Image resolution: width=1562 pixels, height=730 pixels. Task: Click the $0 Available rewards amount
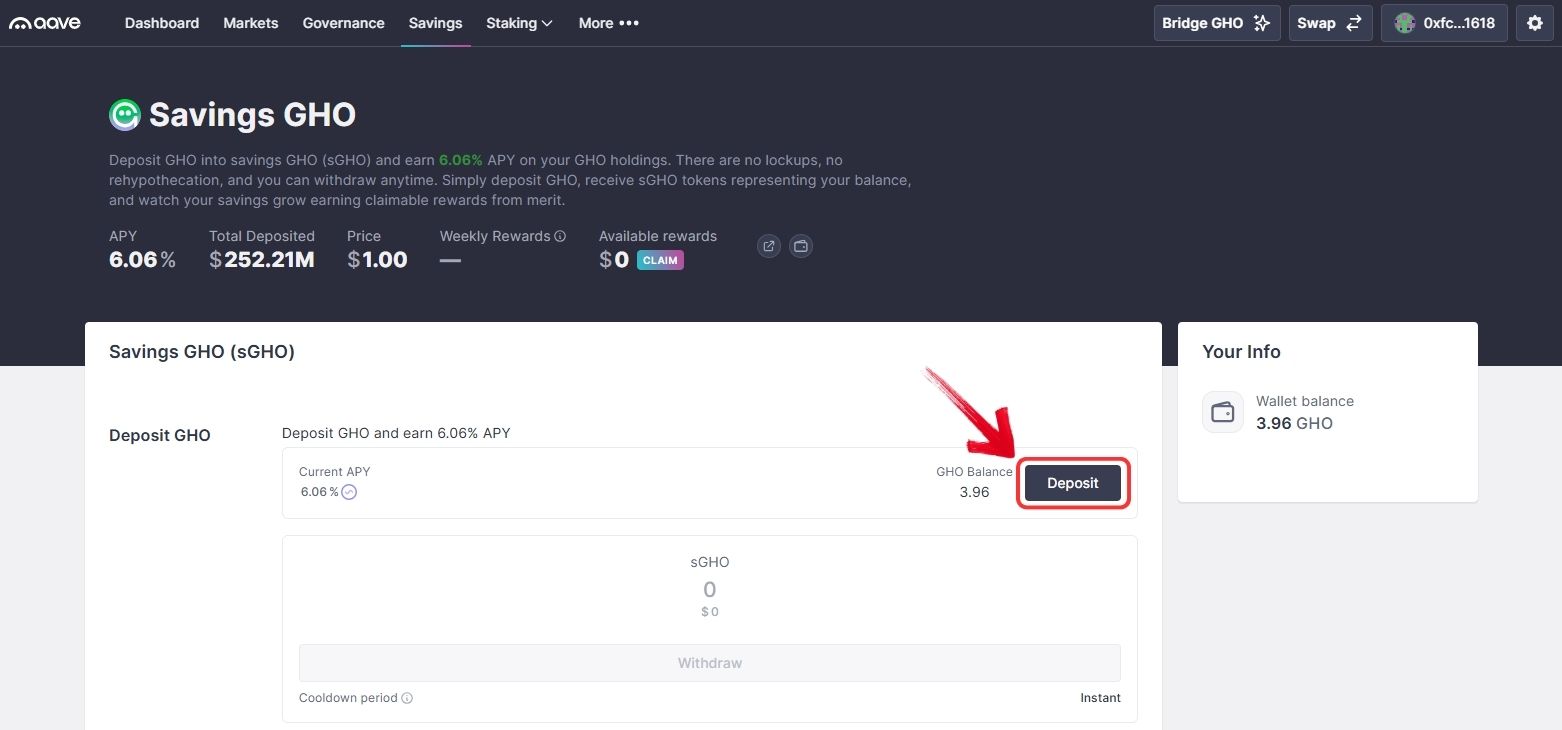point(614,260)
